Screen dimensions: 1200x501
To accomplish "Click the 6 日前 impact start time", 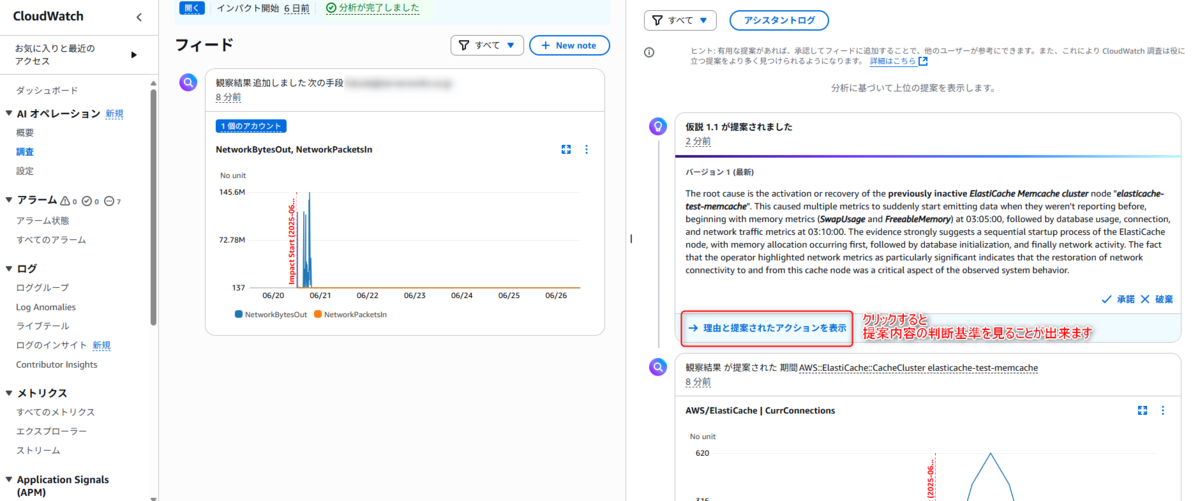I will tap(296, 8).
